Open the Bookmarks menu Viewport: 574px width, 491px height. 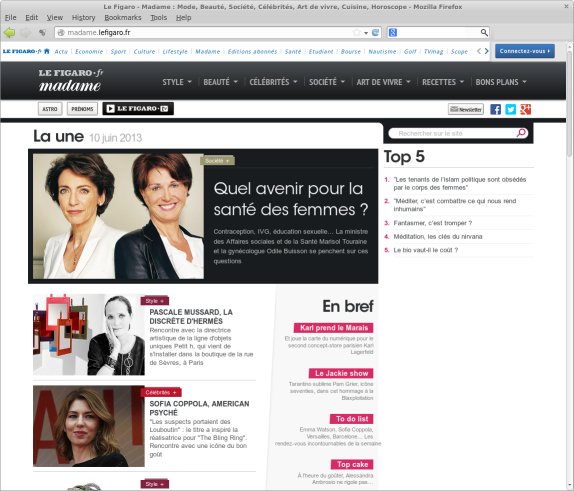(123, 18)
